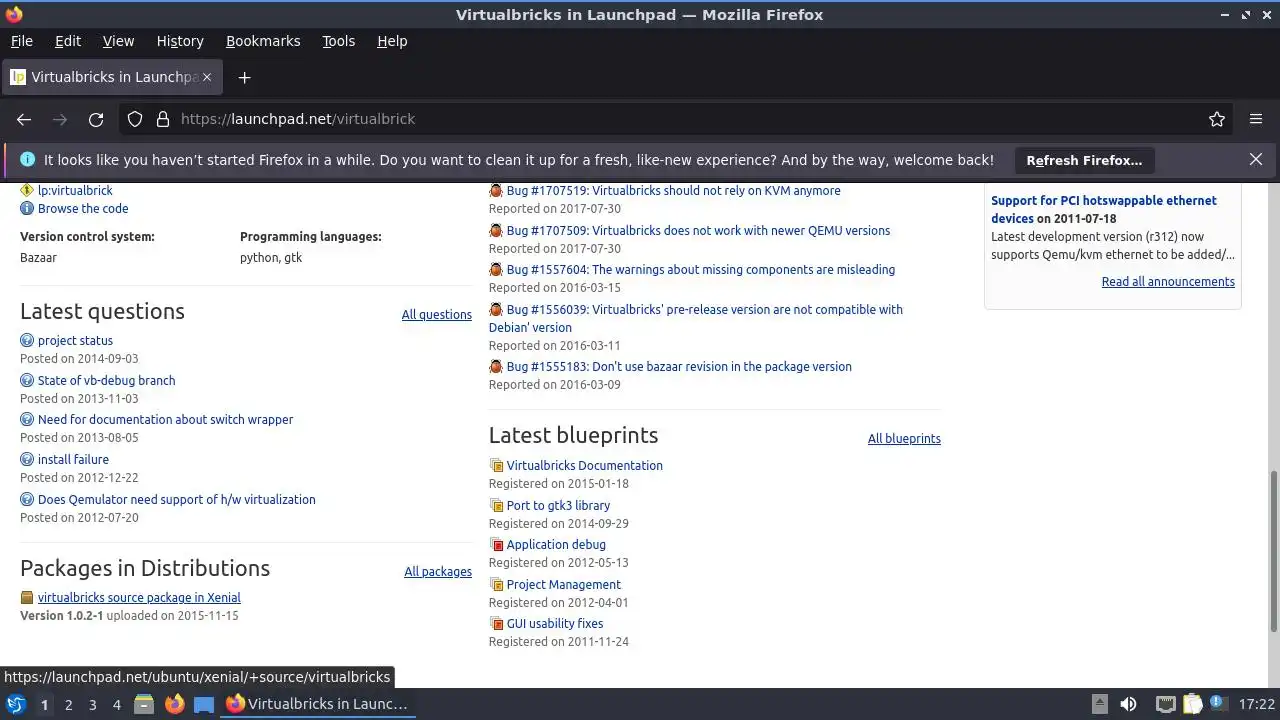
Task: Open 'State of vb-debug branch' question
Action: [106, 381]
